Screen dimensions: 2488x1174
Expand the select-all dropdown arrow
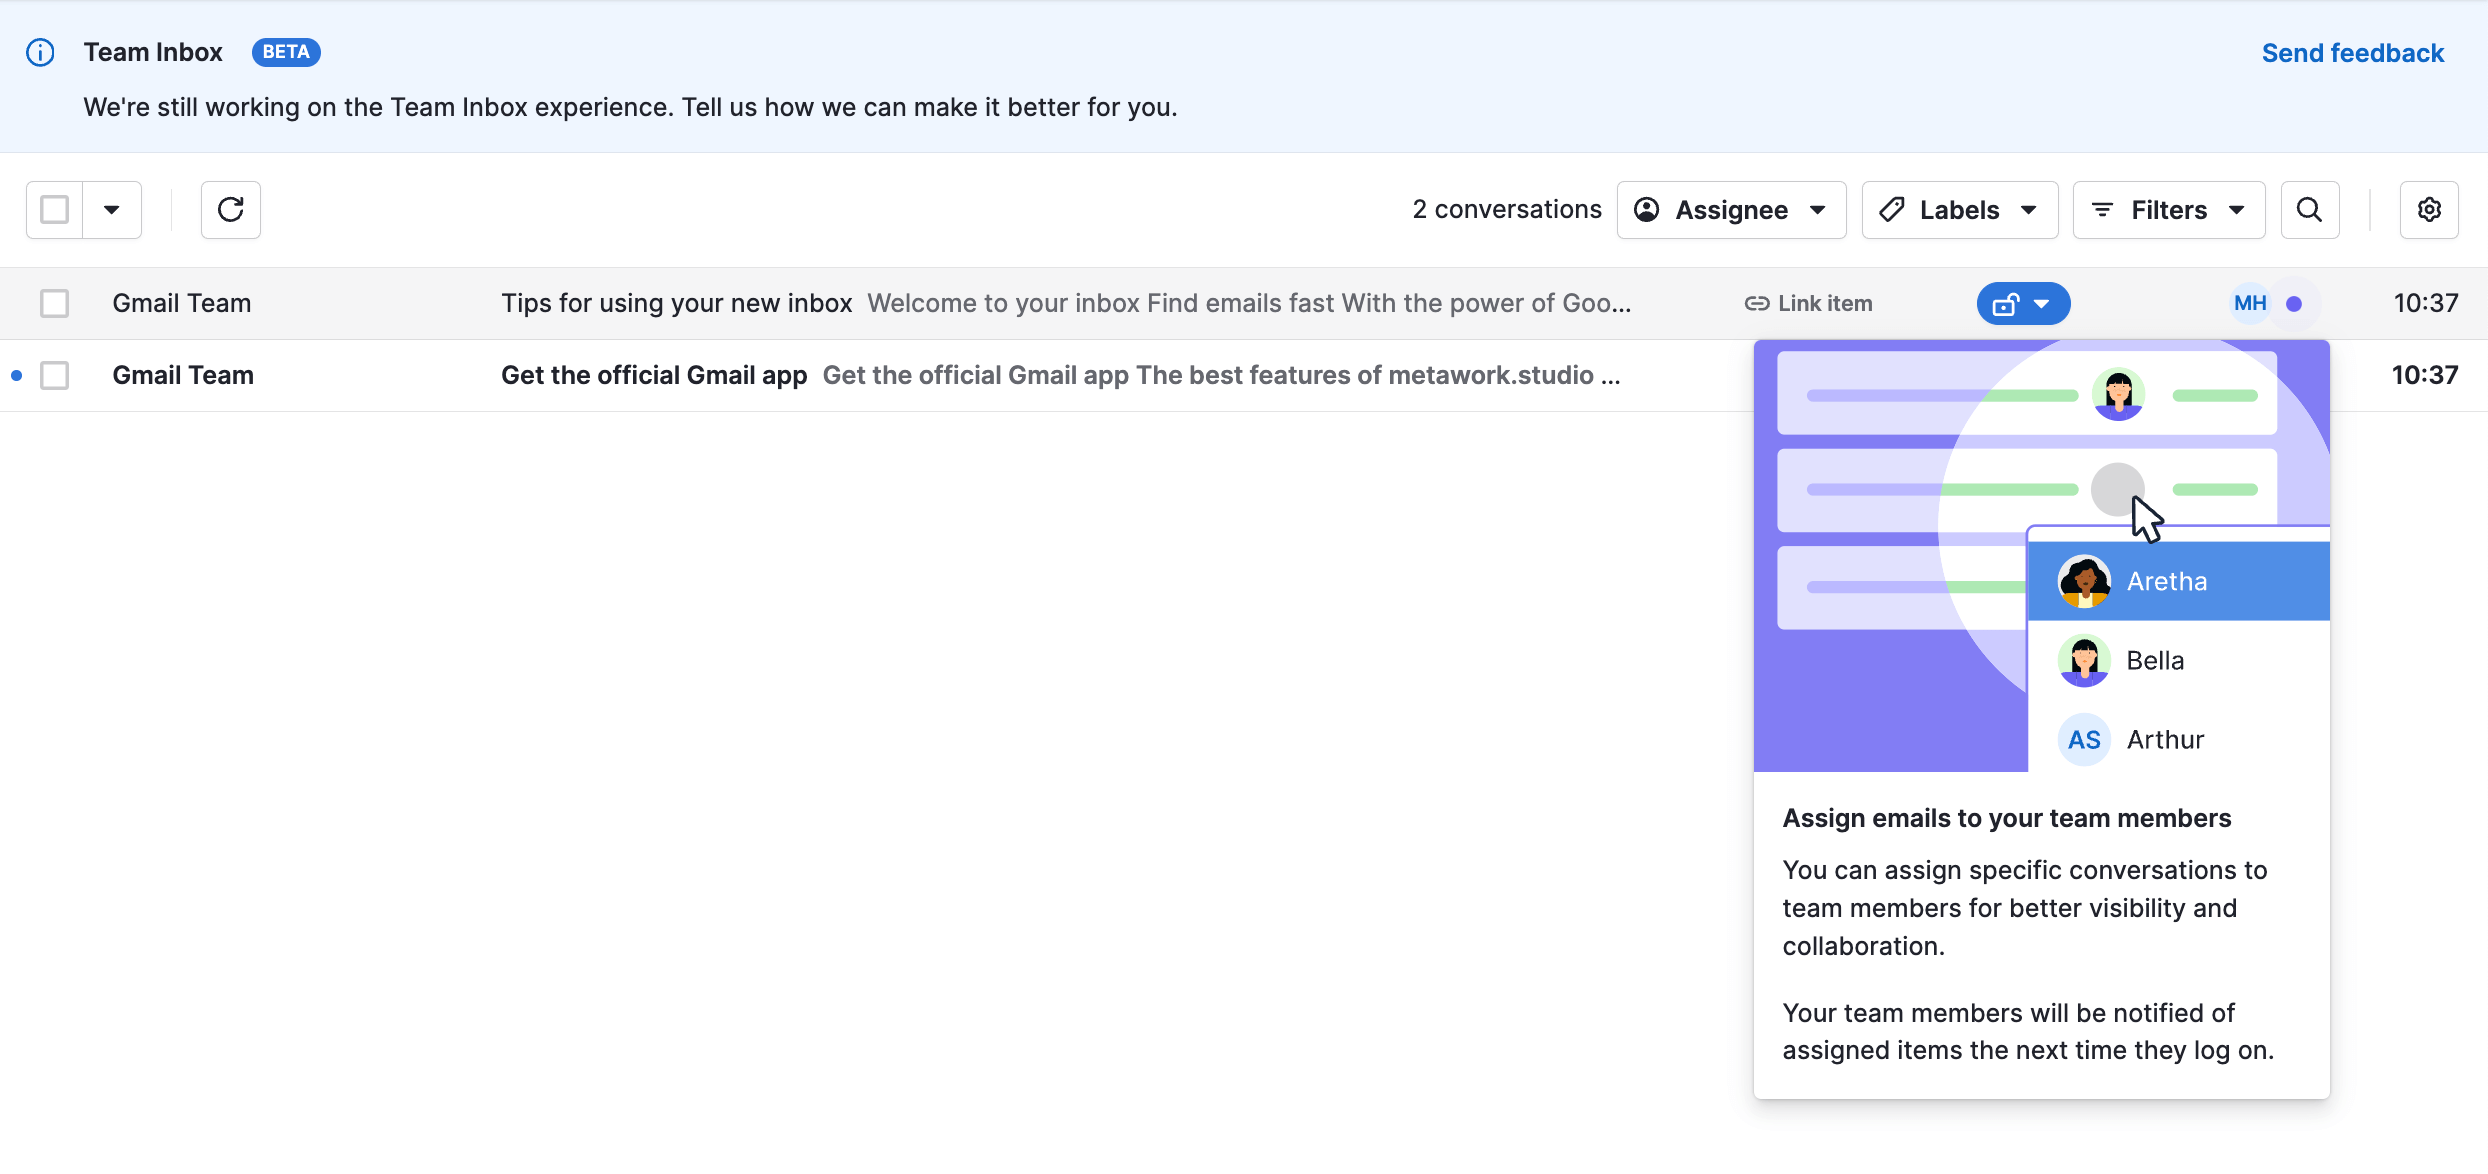coord(112,210)
